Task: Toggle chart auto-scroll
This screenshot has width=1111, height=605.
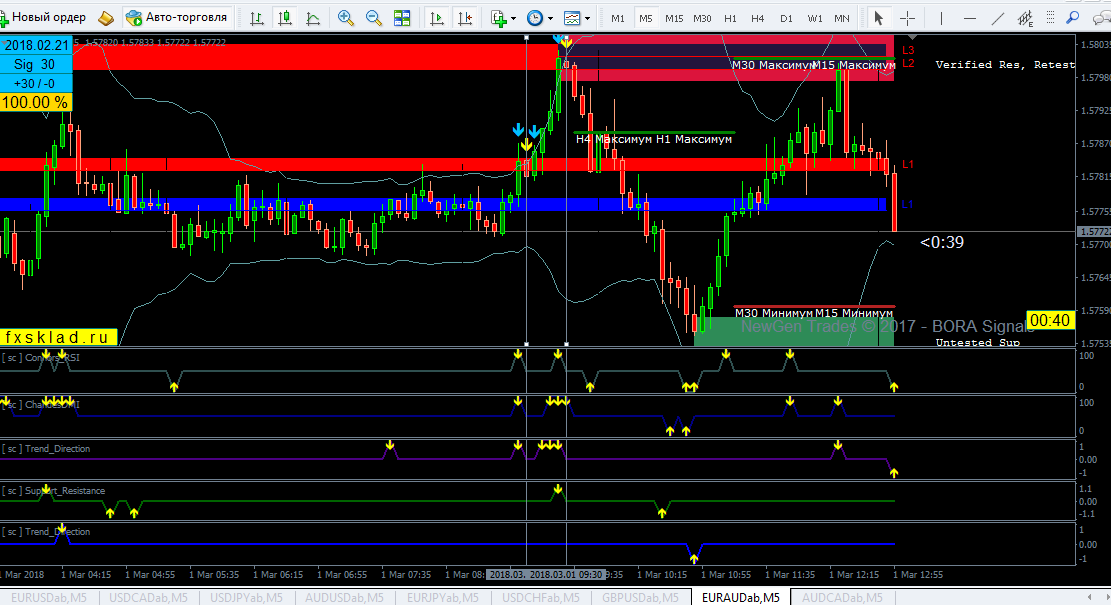Action: click(x=436, y=18)
